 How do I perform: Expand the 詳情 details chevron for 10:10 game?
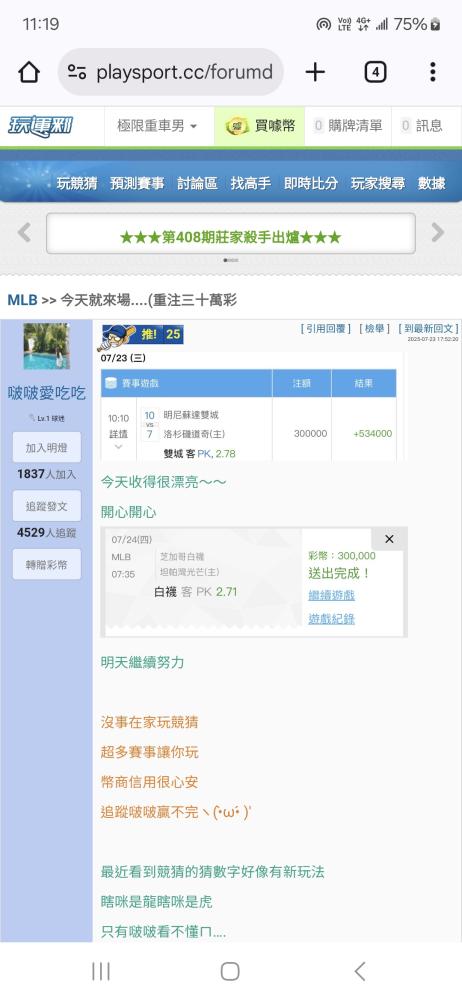pos(118,446)
